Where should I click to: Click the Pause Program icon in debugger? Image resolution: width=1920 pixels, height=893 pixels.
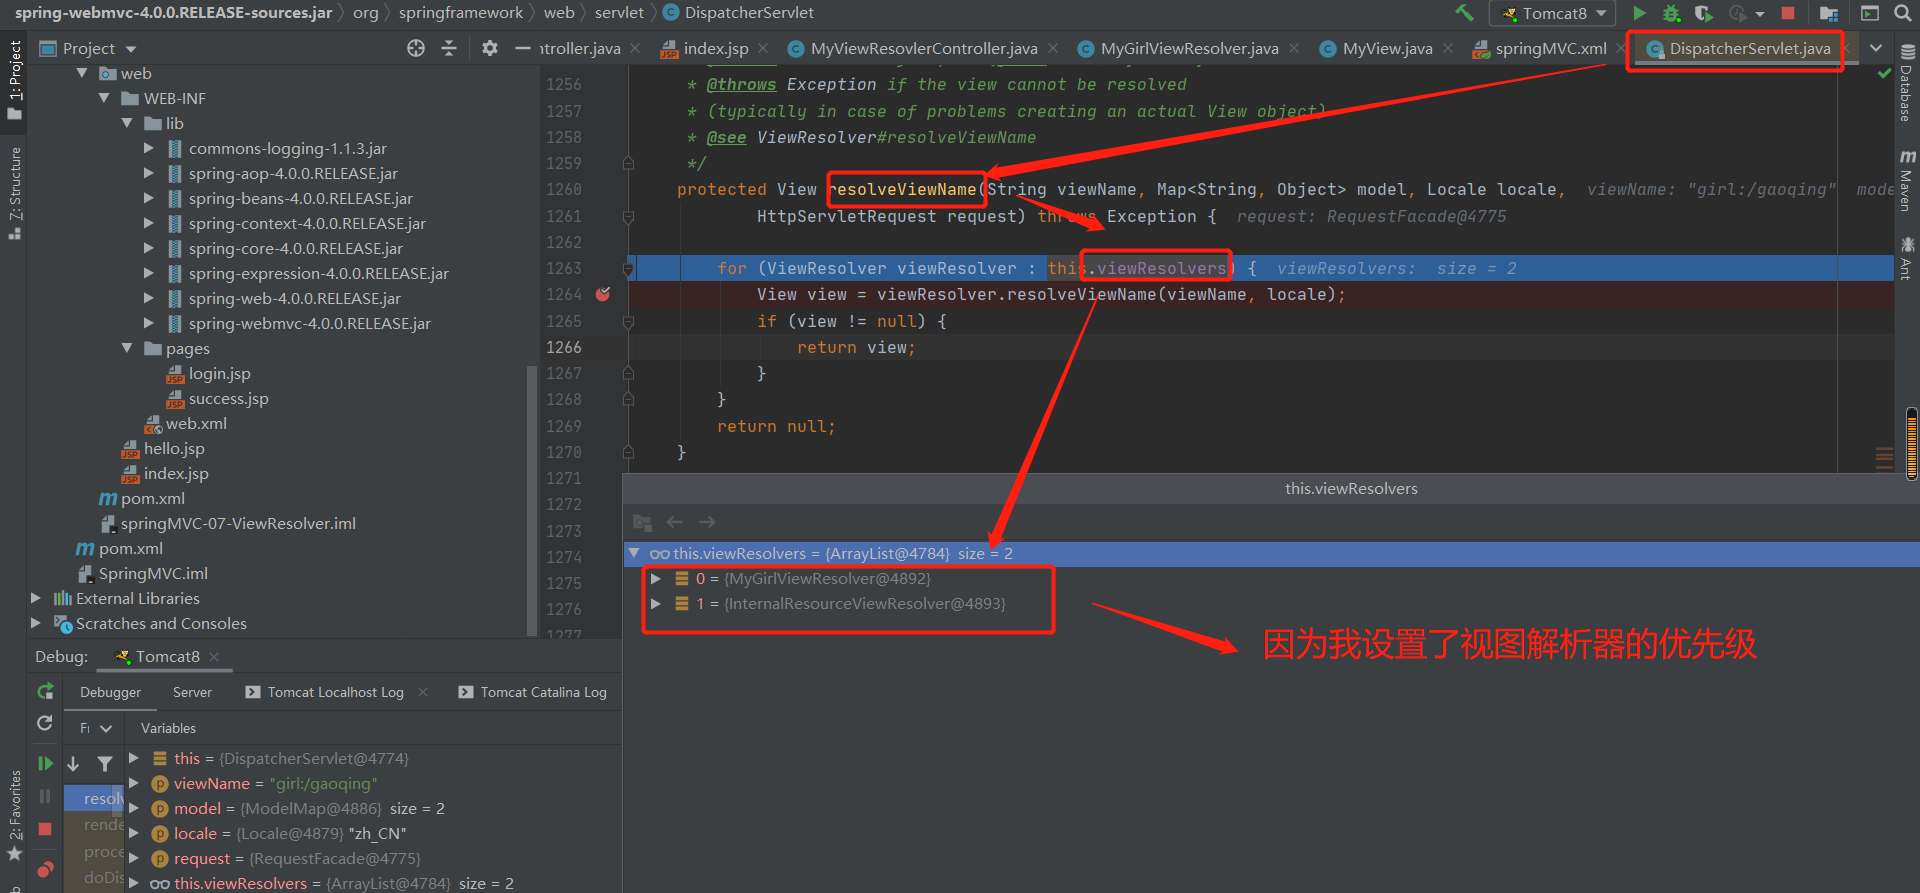pyautogui.click(x=45, y=796)
